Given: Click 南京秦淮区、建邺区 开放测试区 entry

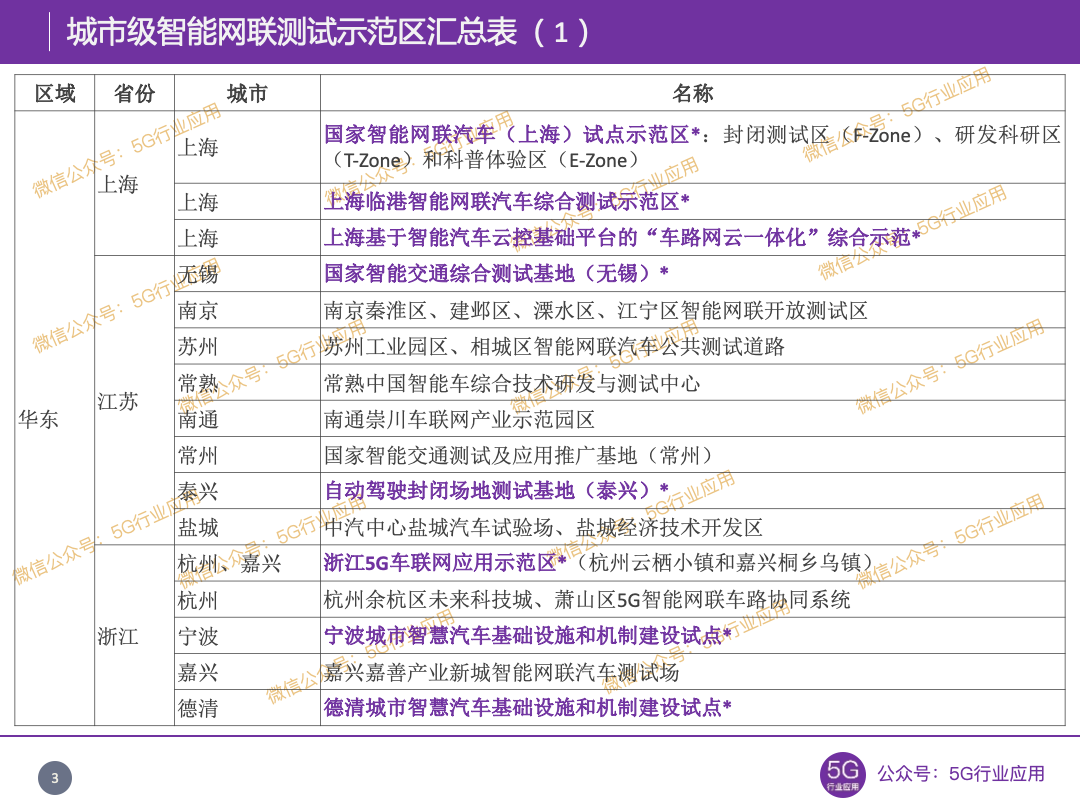Looking at the screenshot, I should coord(693,310).
